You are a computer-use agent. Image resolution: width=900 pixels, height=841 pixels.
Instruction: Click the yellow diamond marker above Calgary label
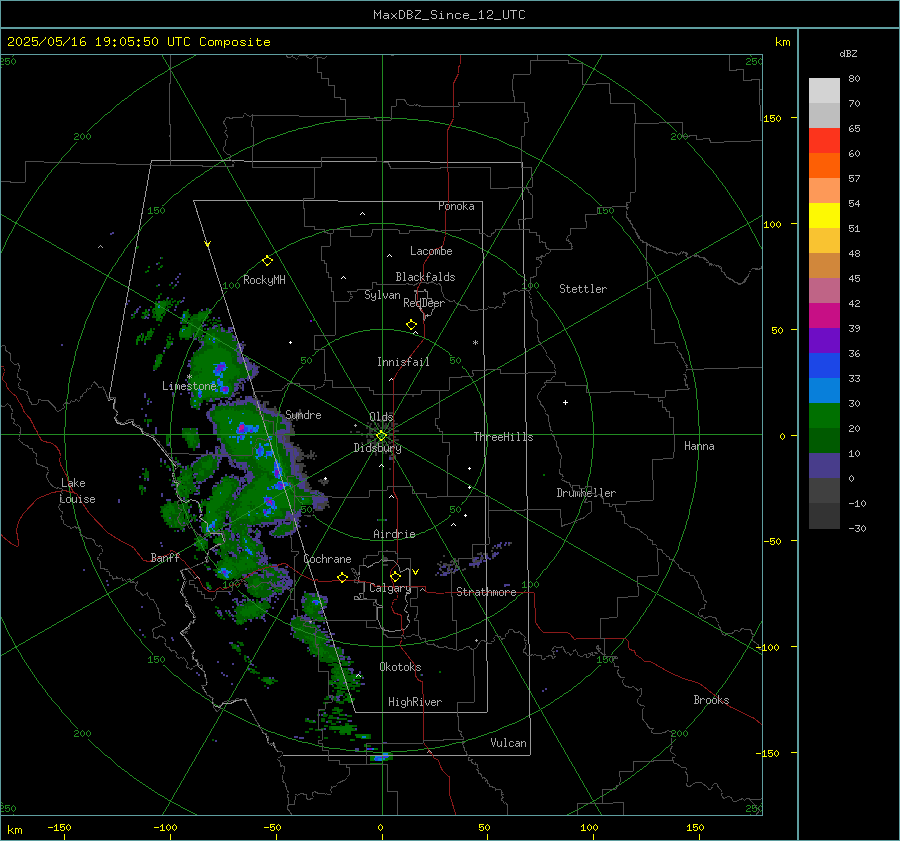pos(395,576)
